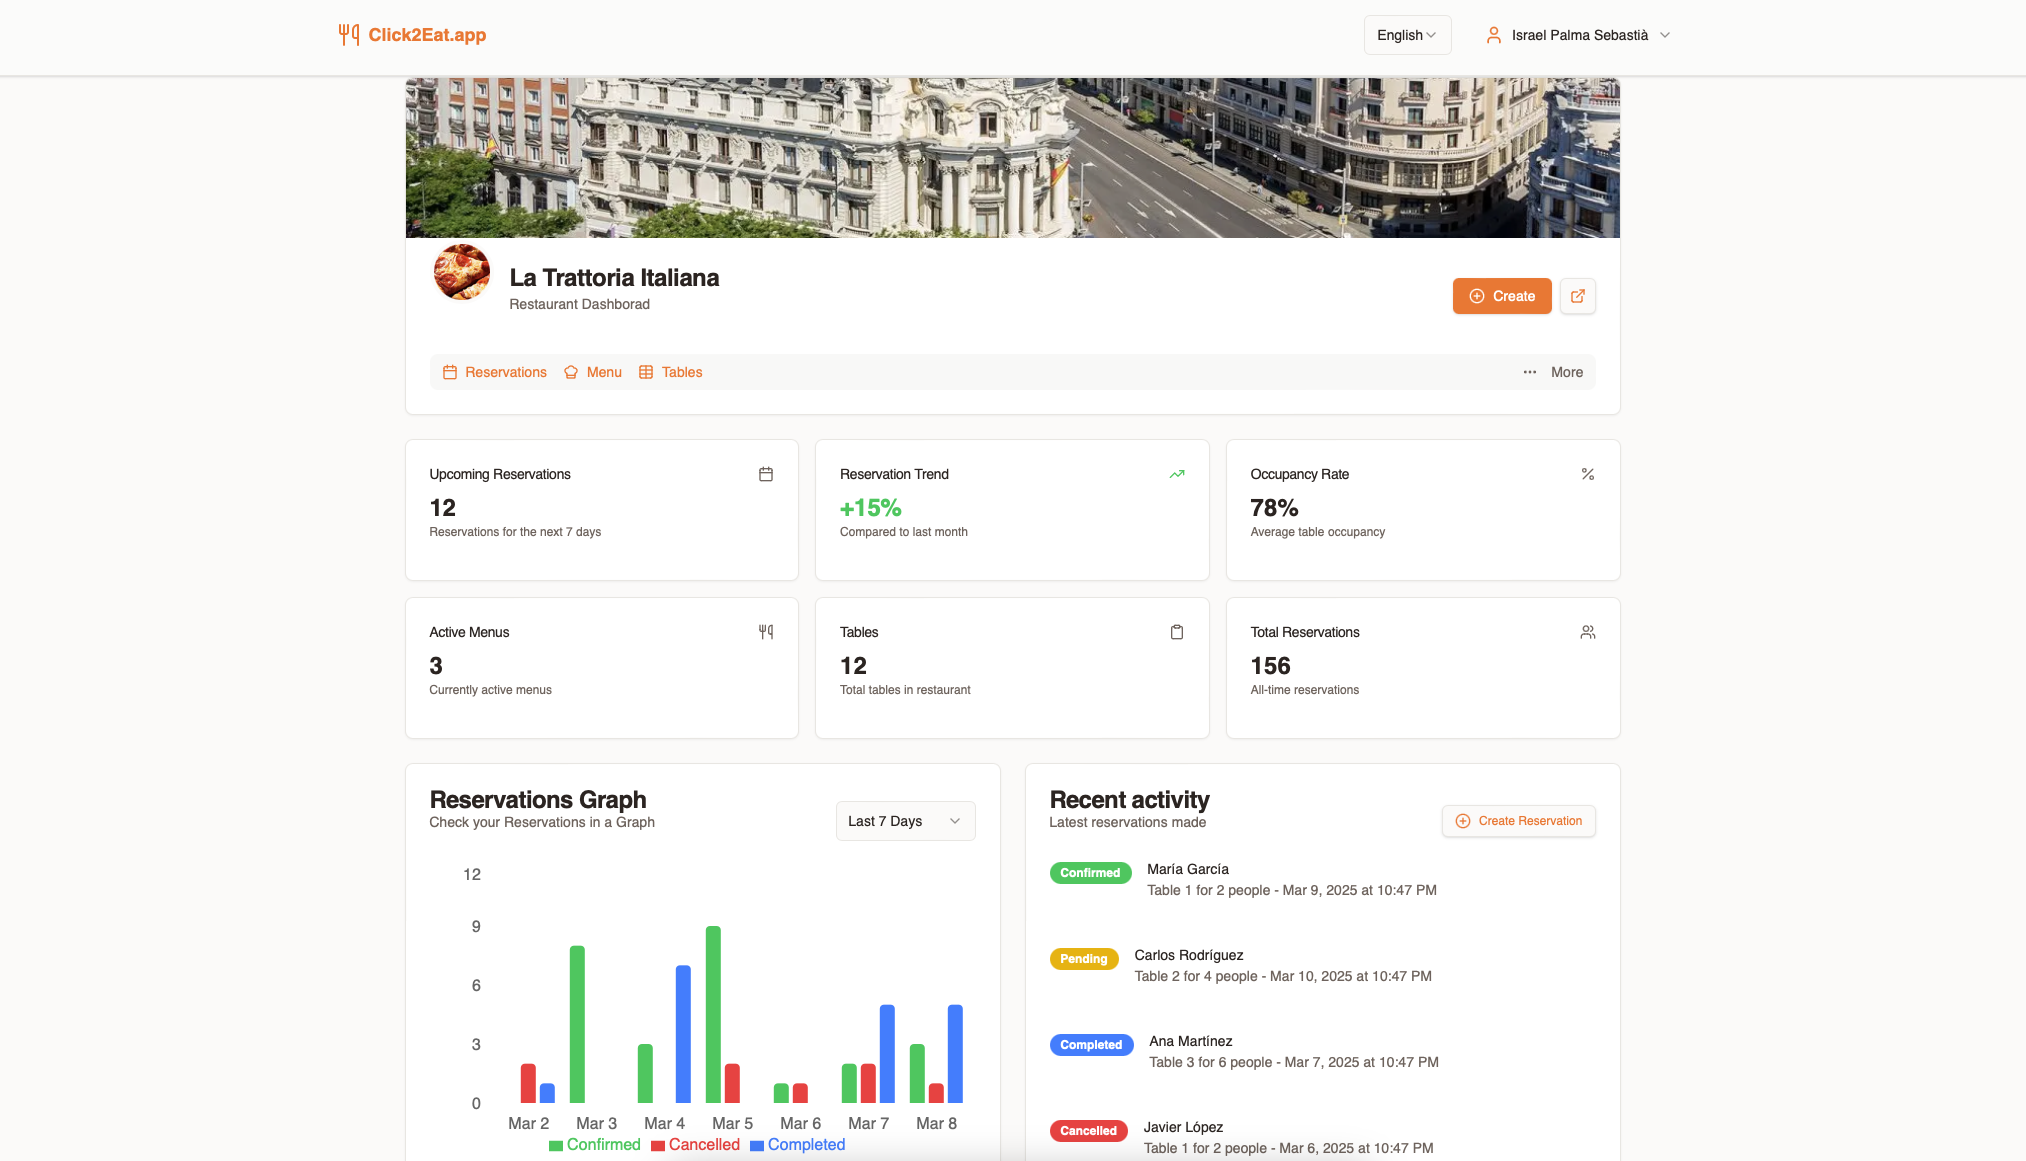Screen dimensions: 2026x1161
Task: Click the Occupancy Rate percentage icon
Action: click(x=1588, y=473)
